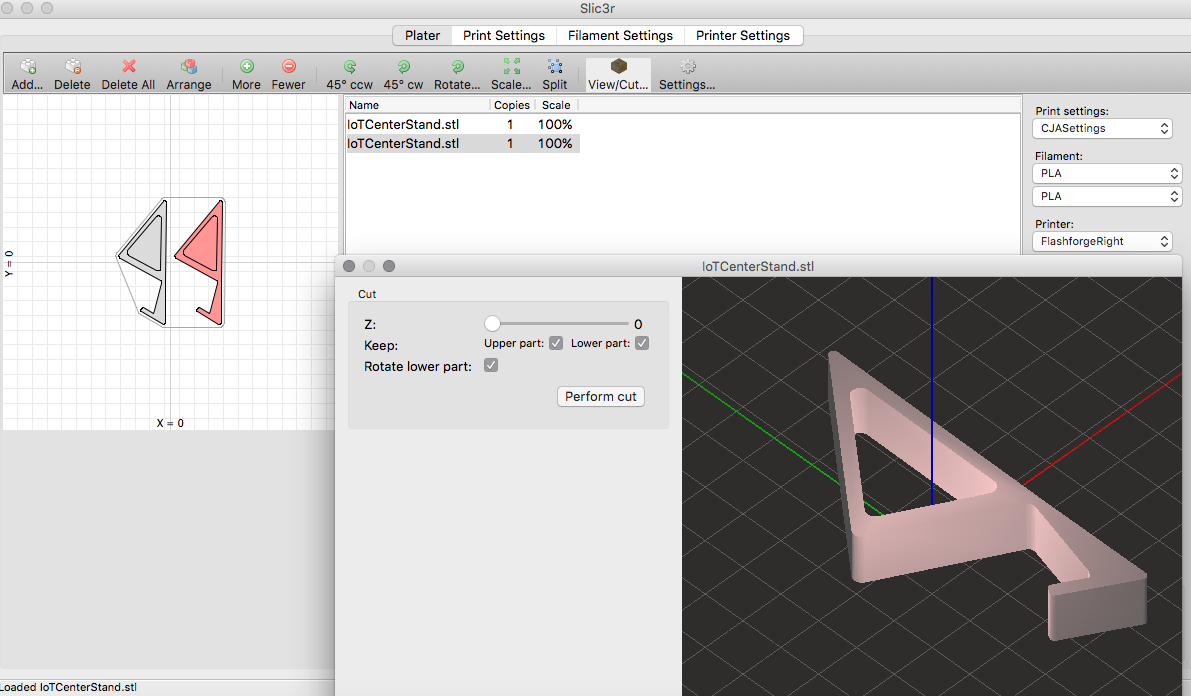Open the FlashforgeRight printer dropdown
1191x696 pixels.
coord(1102,241)
